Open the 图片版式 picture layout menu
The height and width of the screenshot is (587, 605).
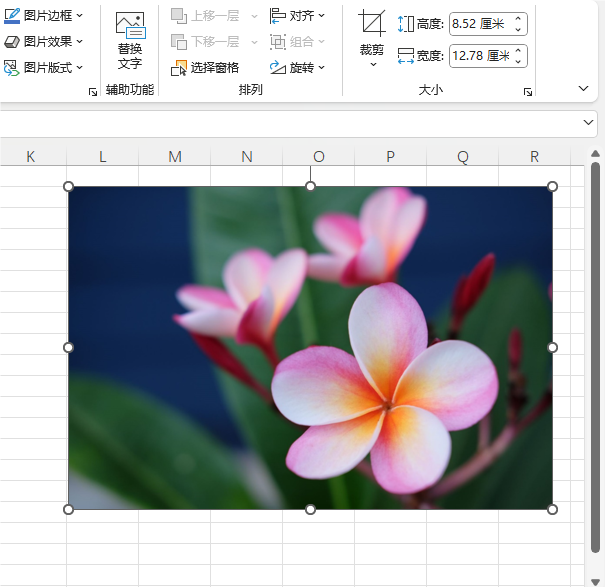click(x=43, y=68)
